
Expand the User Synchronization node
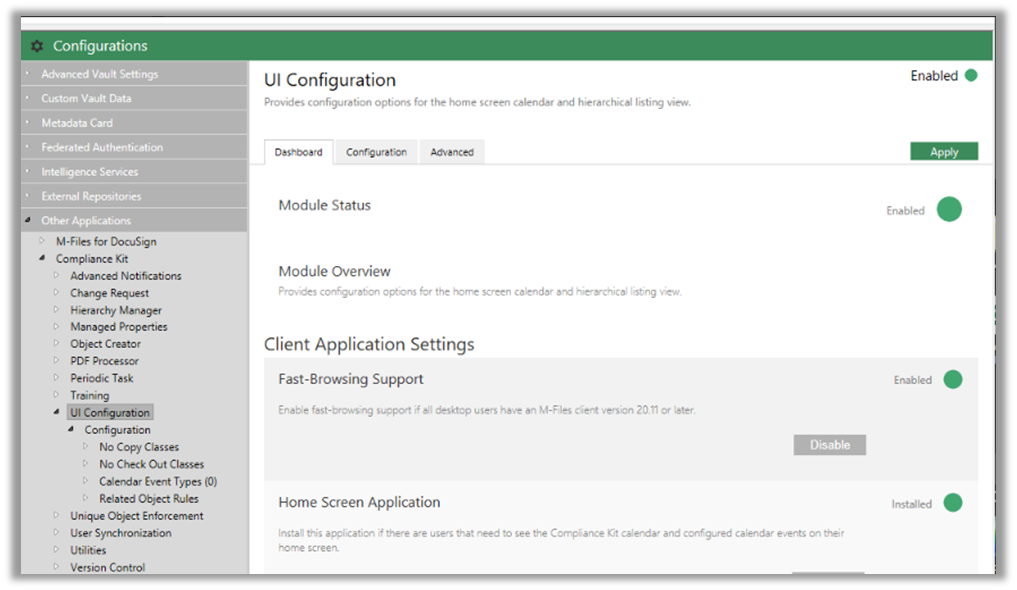pos(56,532)
